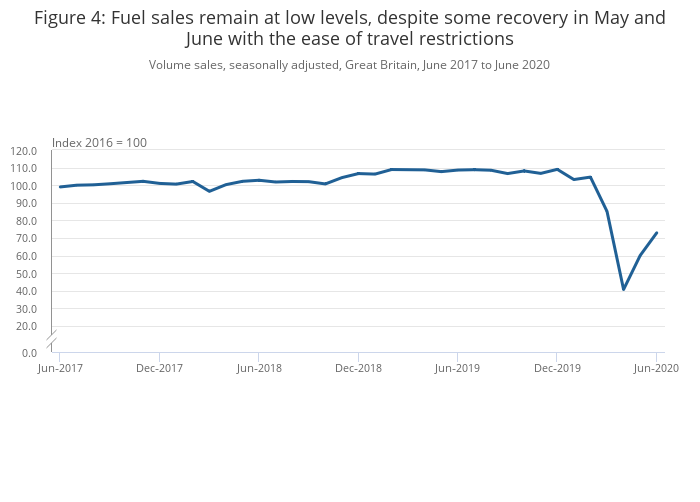Select the Jun-2017 x-axis label

(59, 368)
